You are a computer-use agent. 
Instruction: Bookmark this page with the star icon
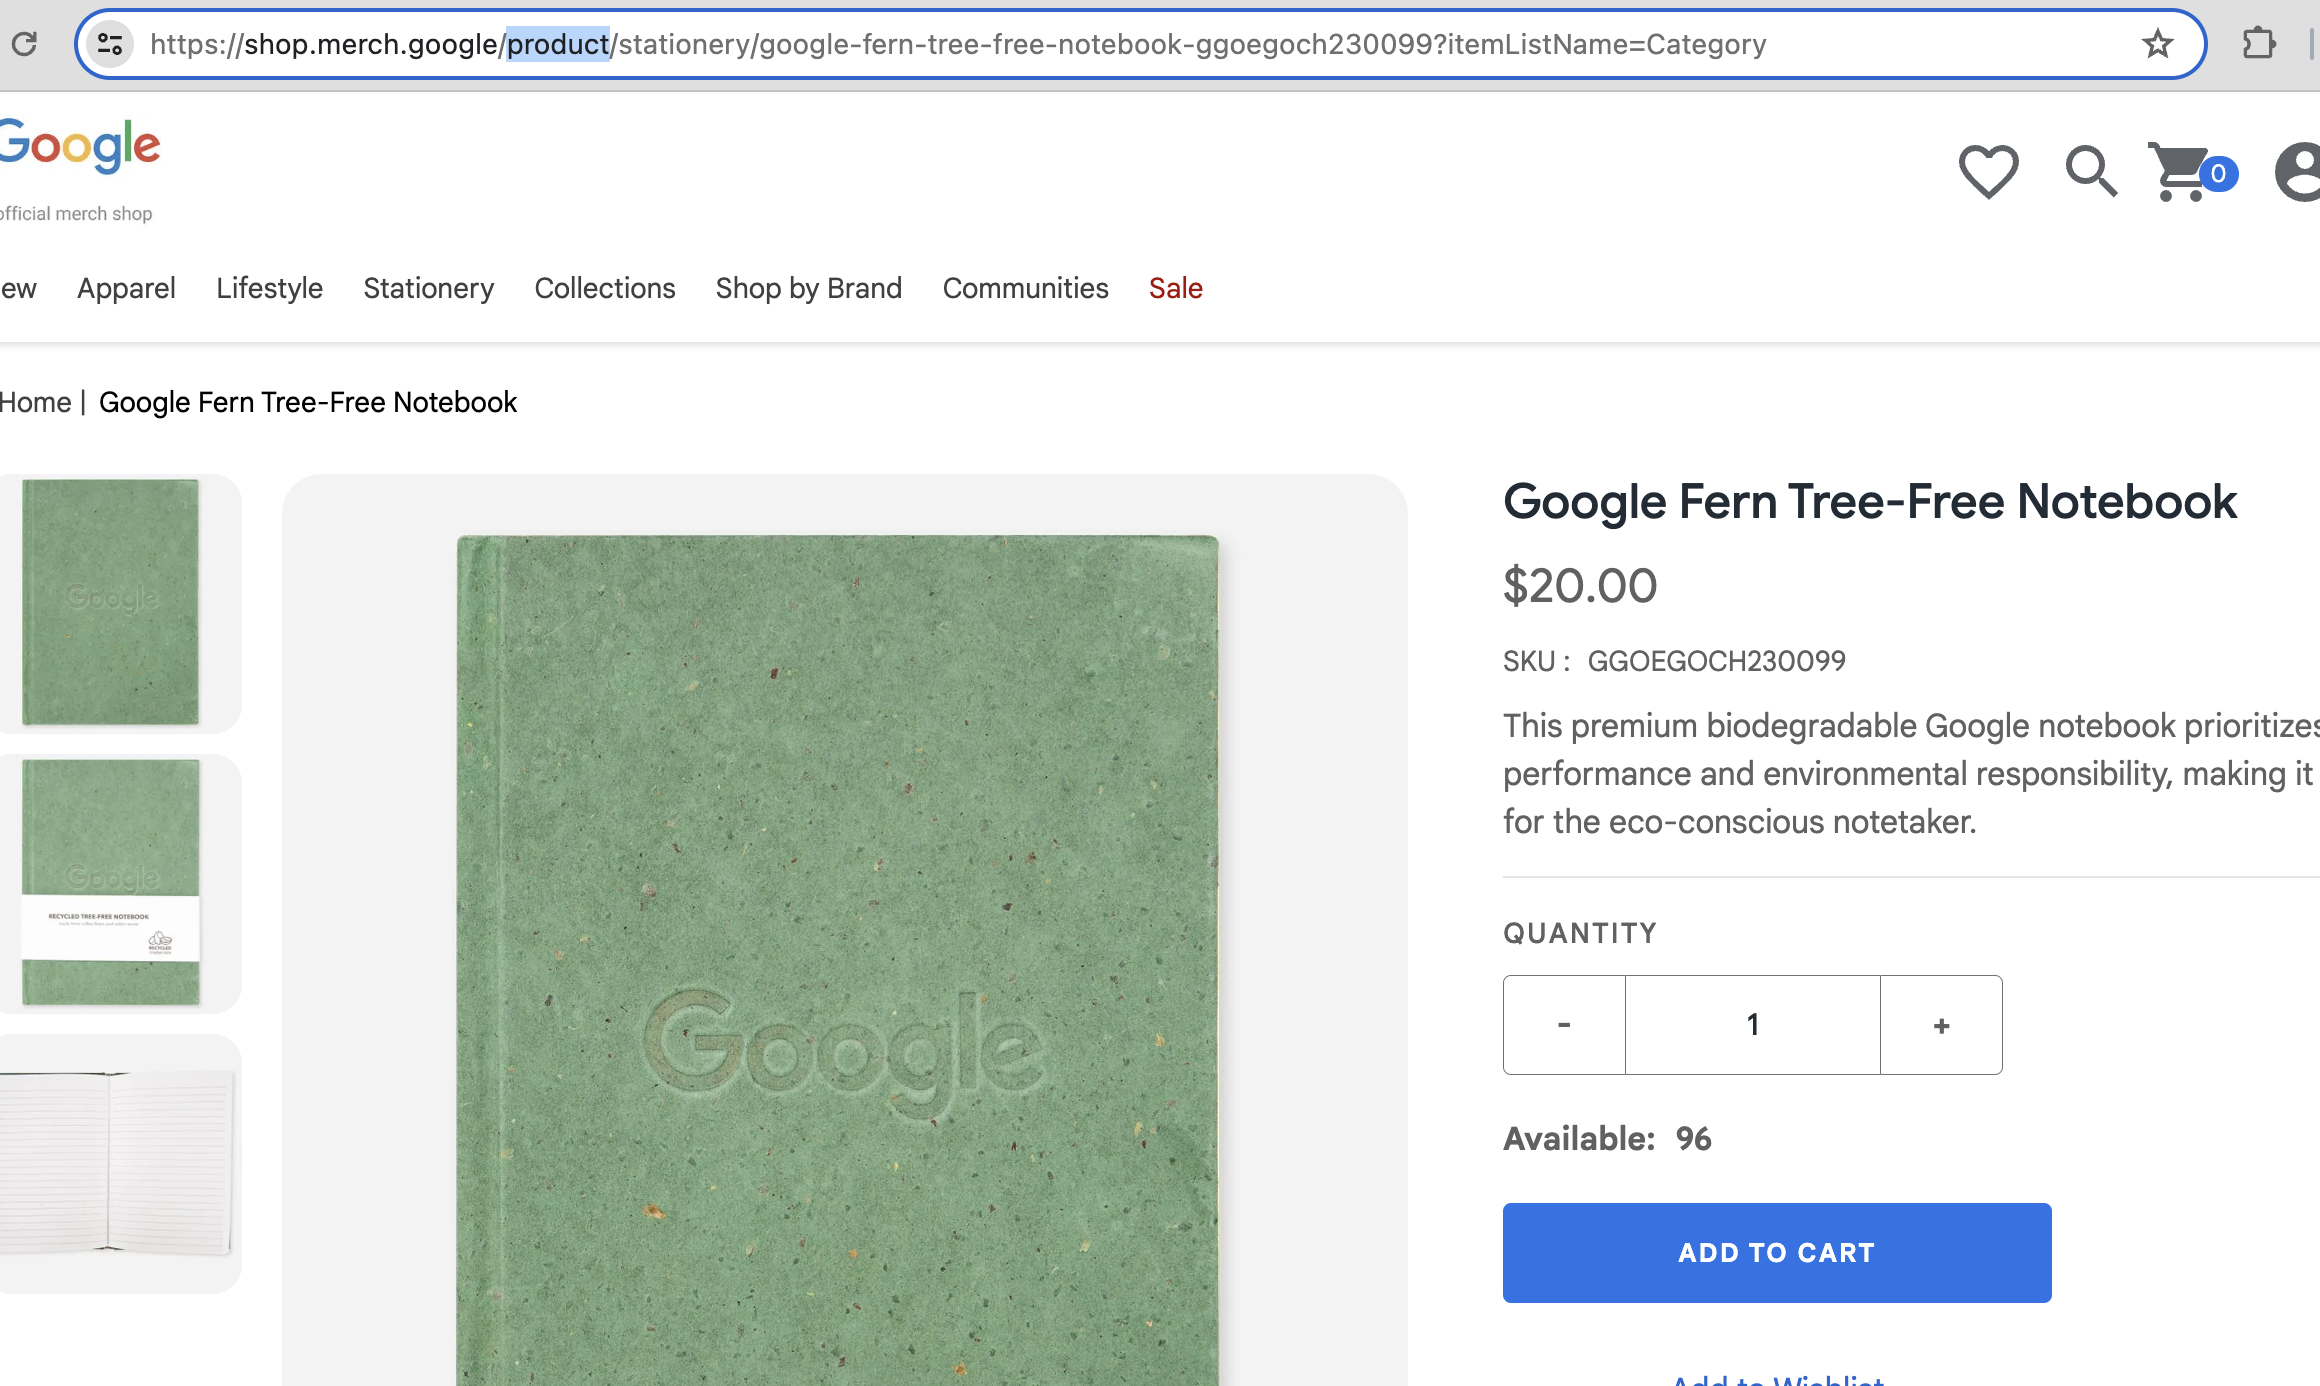click(x=2157, y=44)
